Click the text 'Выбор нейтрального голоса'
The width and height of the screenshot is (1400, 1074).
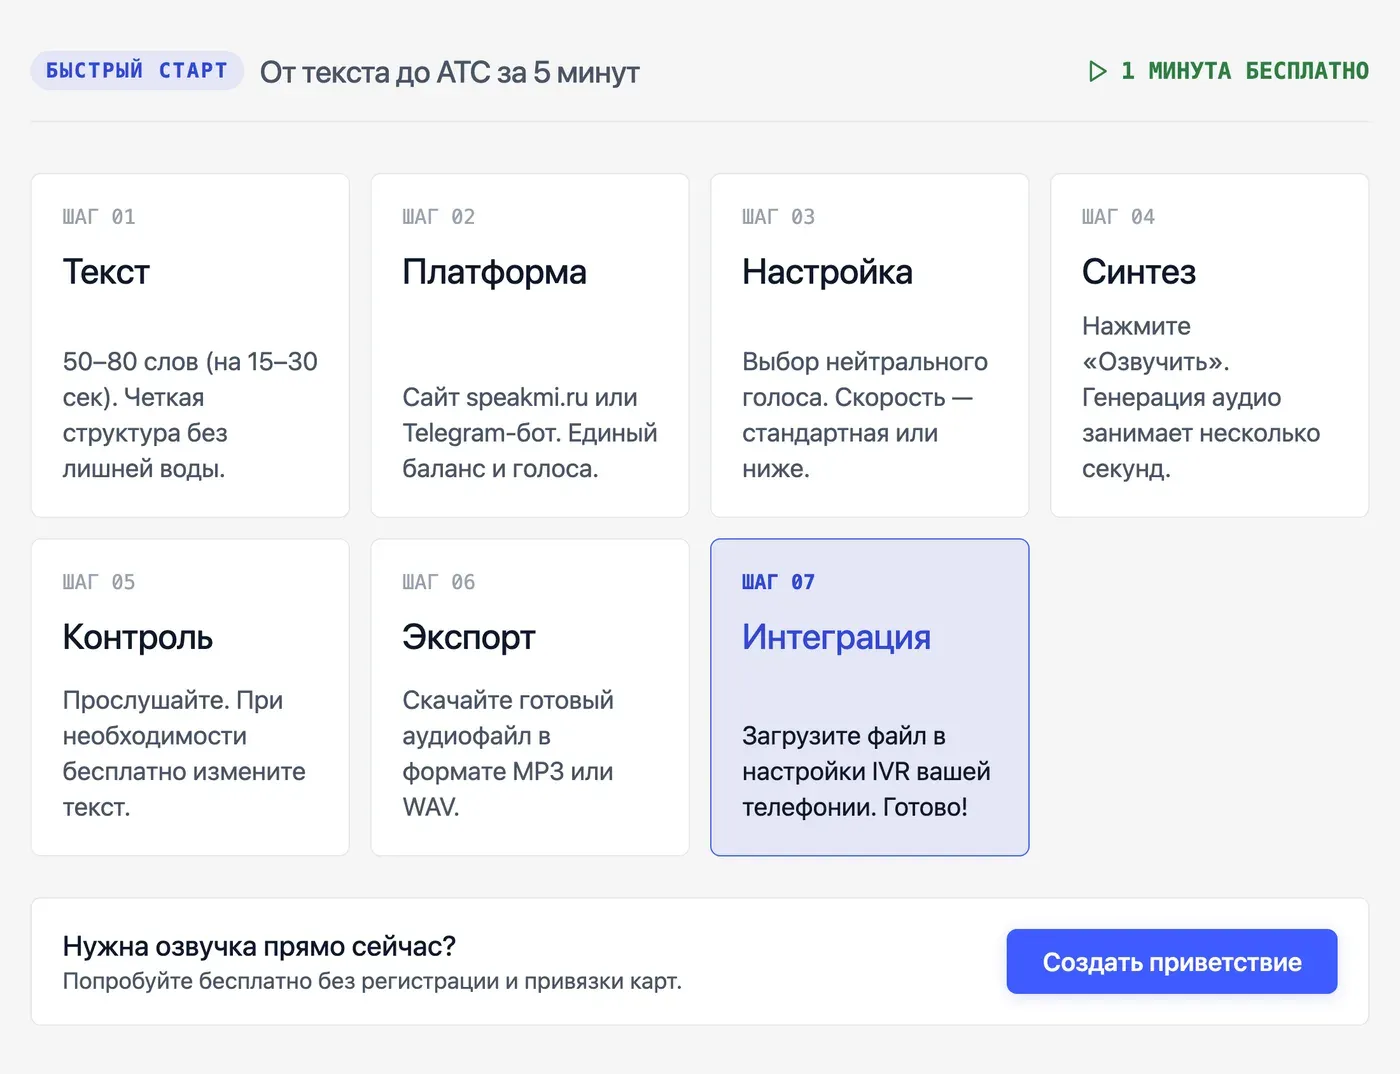865,379
